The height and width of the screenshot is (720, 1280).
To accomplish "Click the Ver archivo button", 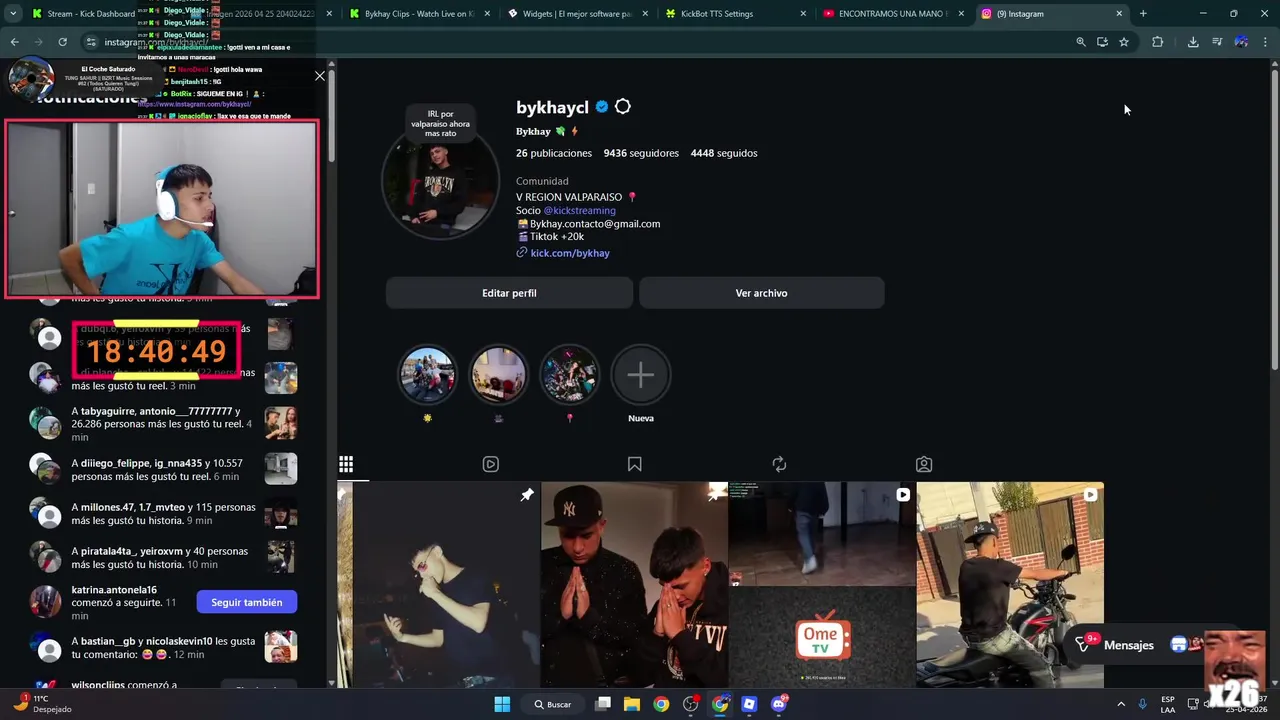I will [x=761, y=293].
